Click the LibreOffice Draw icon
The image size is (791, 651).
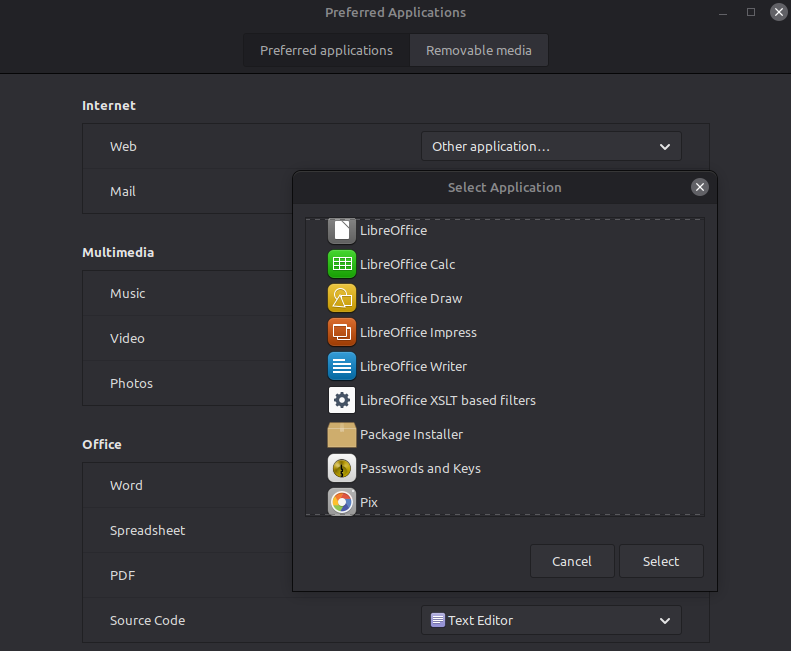342,298
